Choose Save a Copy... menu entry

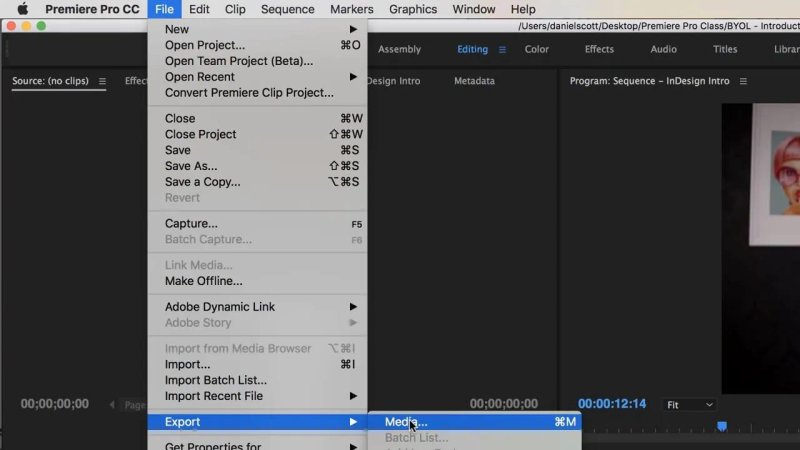257,182
